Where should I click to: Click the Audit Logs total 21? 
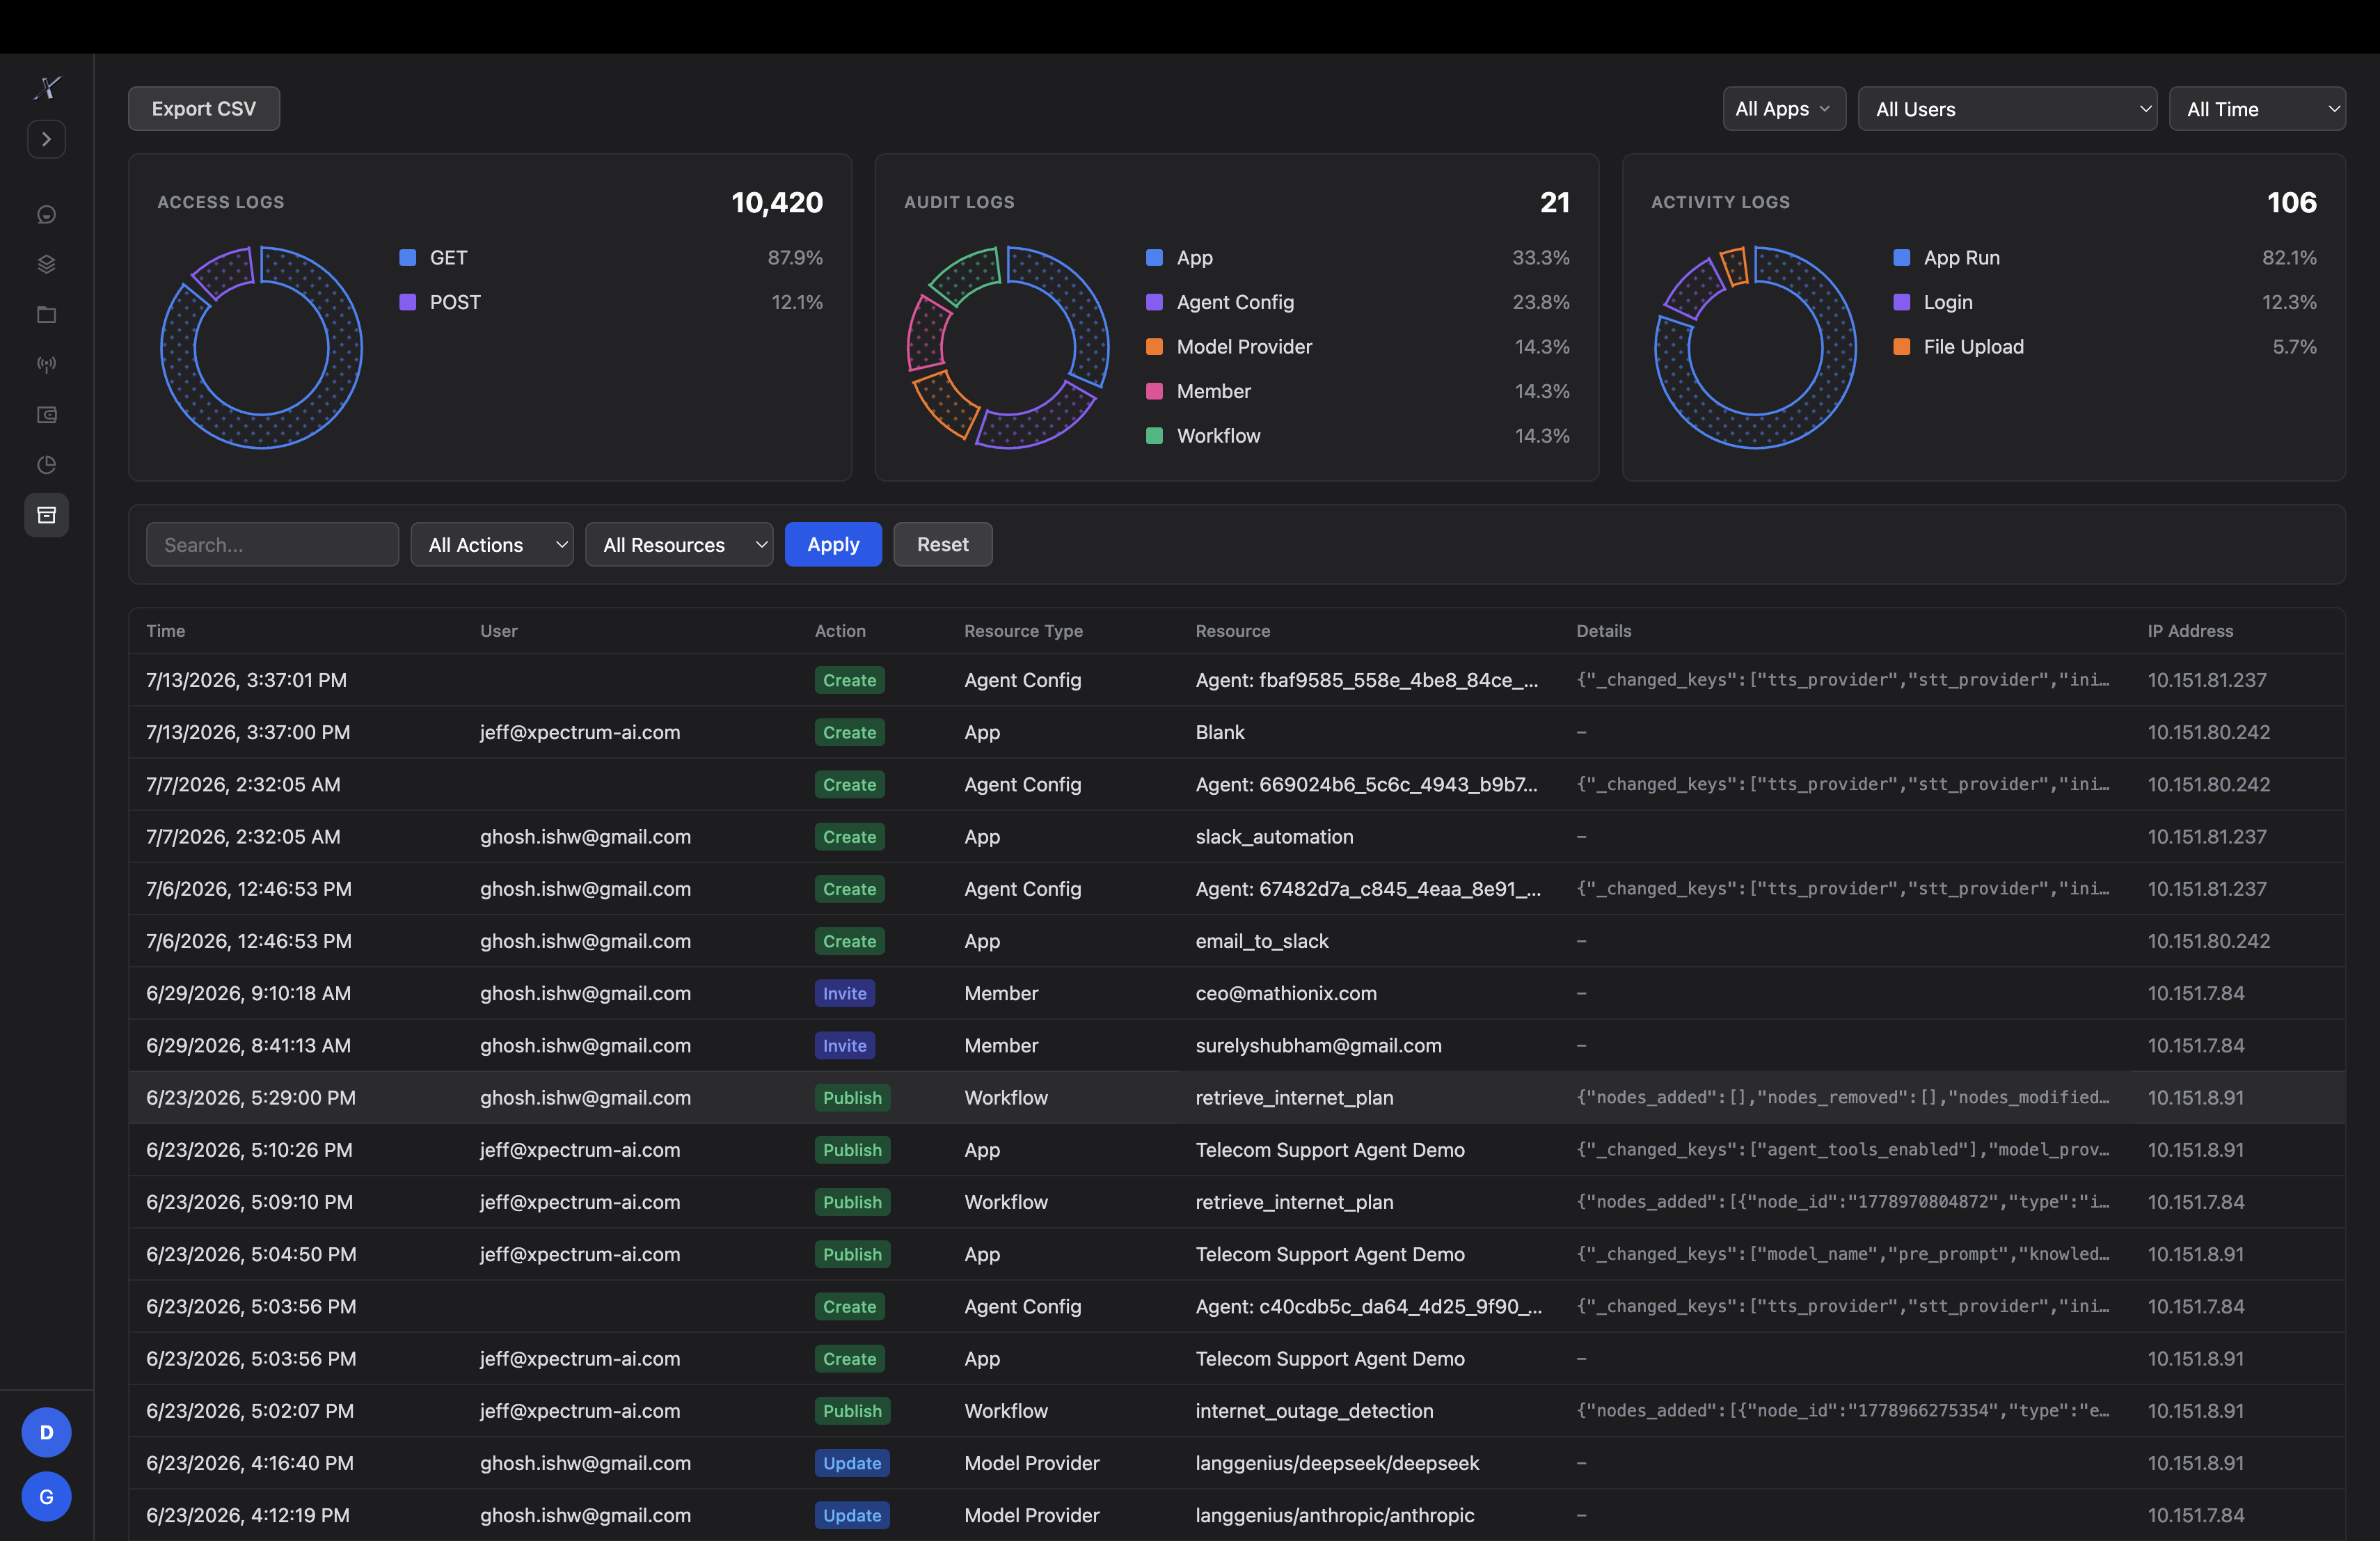pos(1555,203)
